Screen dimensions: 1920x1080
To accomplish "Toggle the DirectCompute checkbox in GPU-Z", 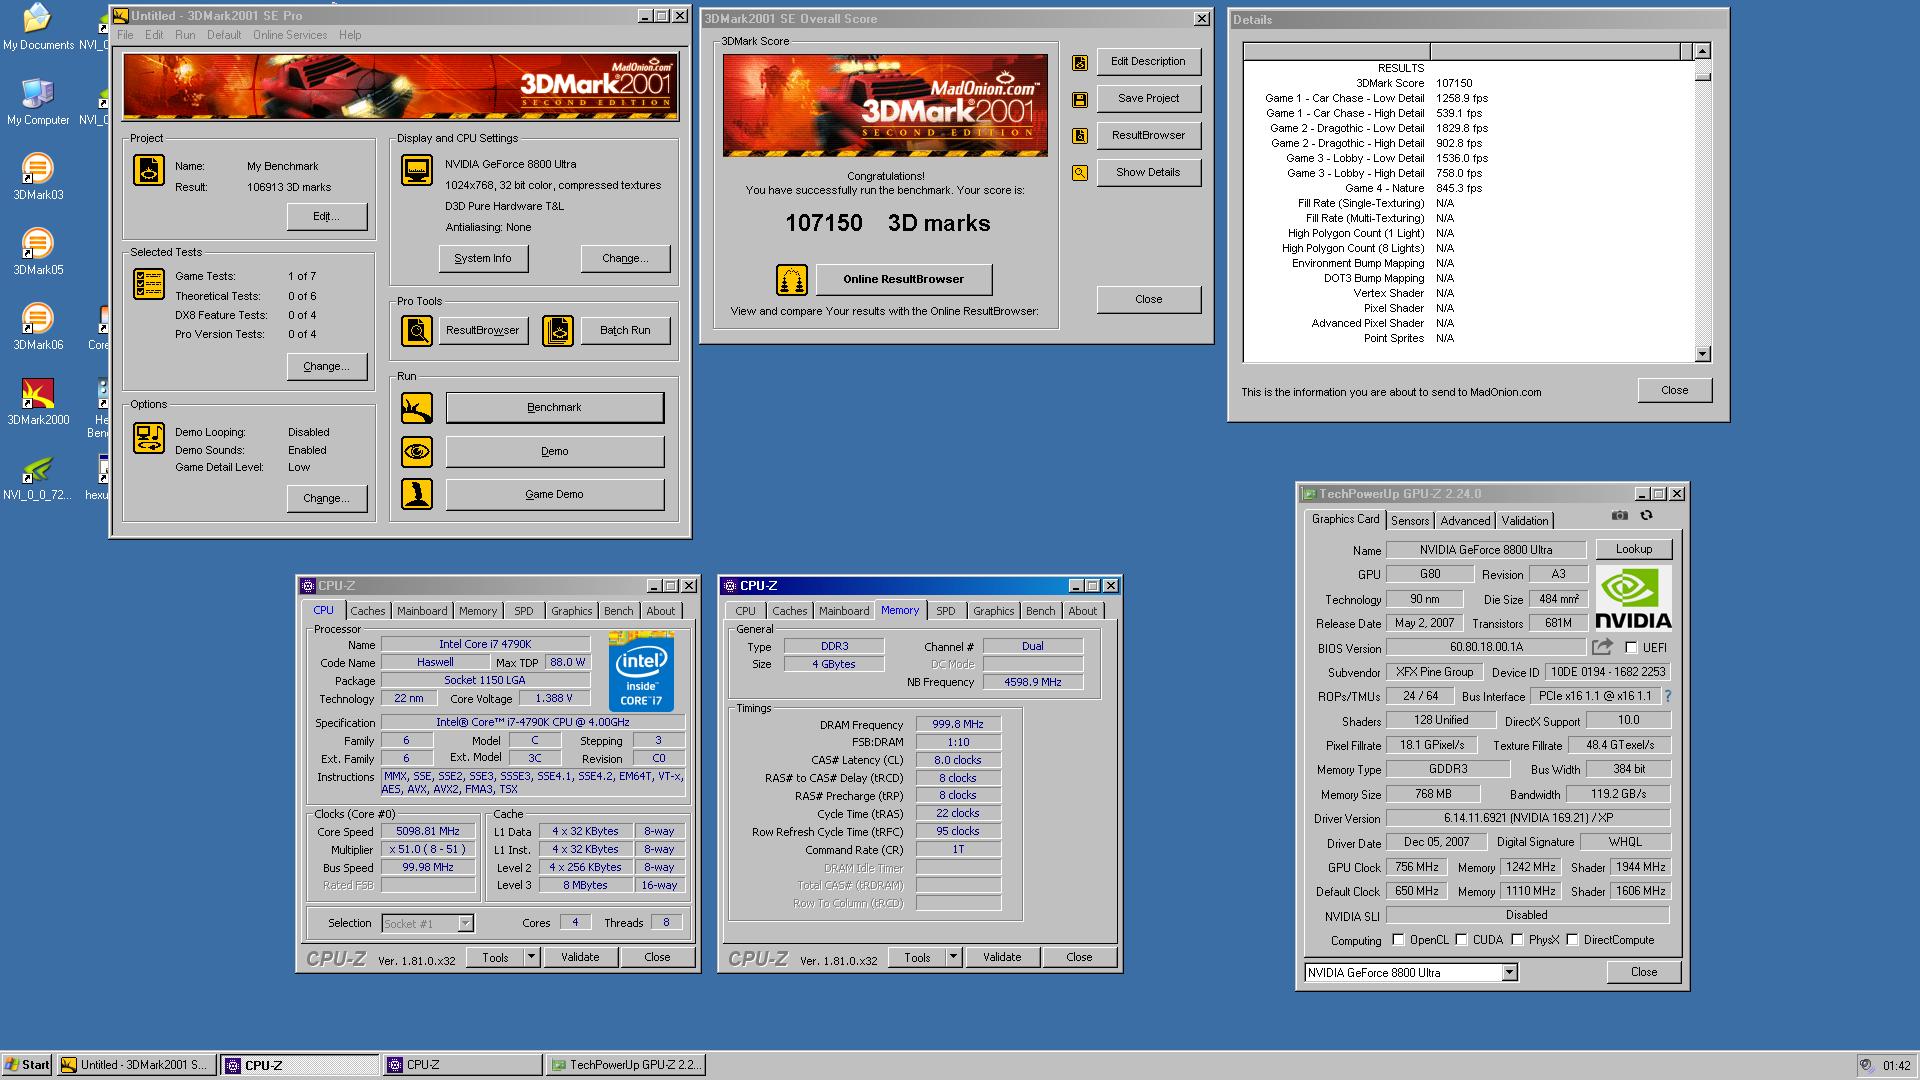I will pyautogui.click(x=1572, y=940).
